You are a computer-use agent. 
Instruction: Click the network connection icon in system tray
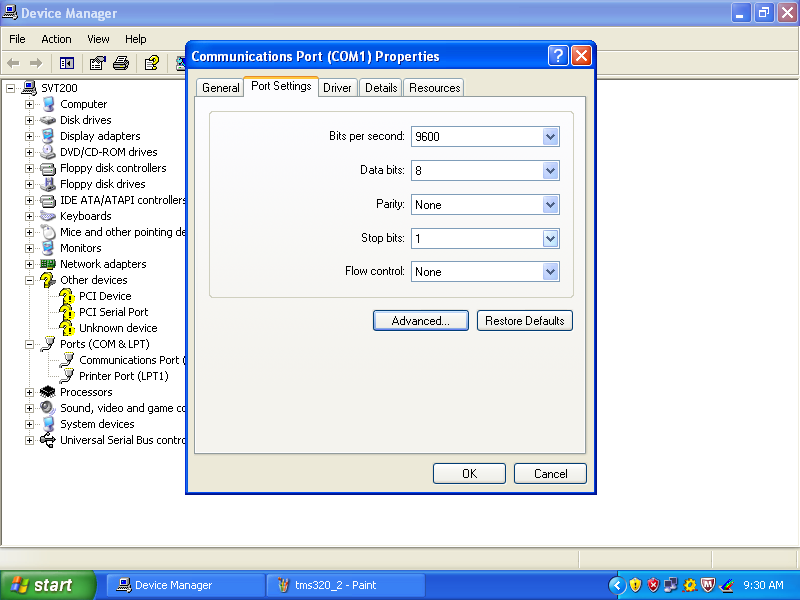(670, 585)
